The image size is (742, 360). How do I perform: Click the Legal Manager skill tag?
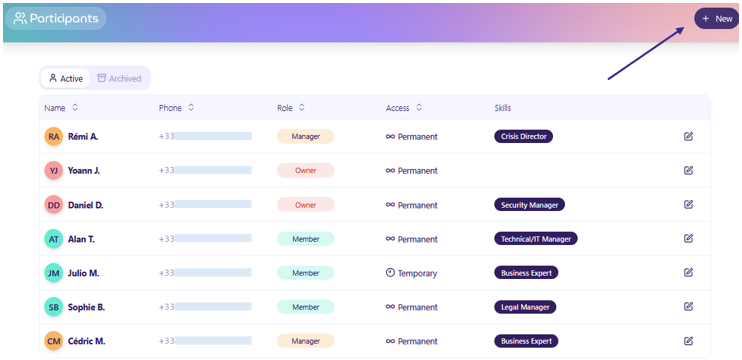tap(525, 307)
